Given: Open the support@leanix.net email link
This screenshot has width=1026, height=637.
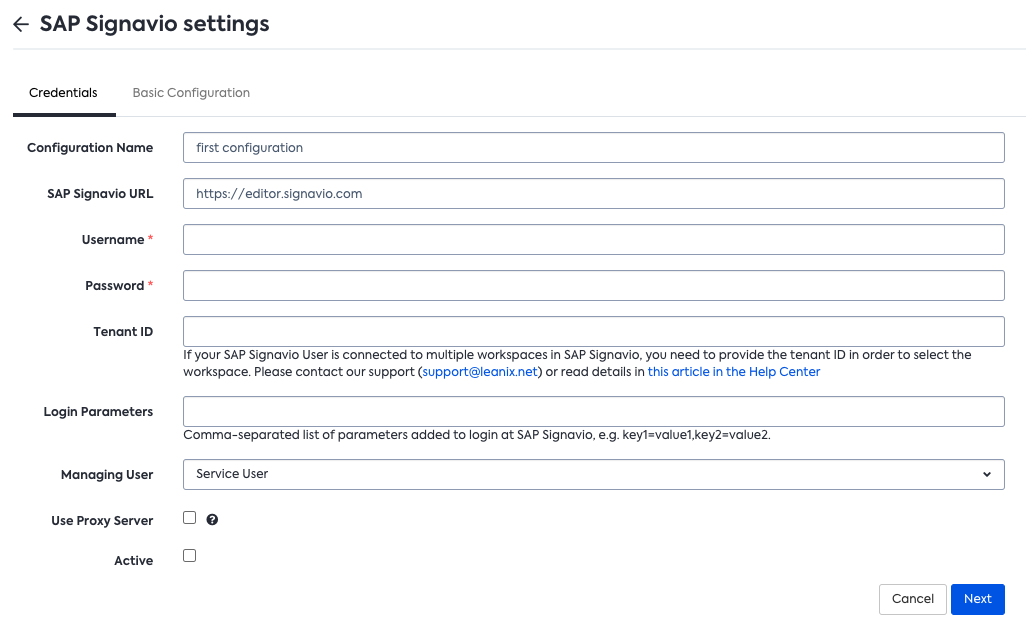Looking at the screenshot, I should point(481,372).
